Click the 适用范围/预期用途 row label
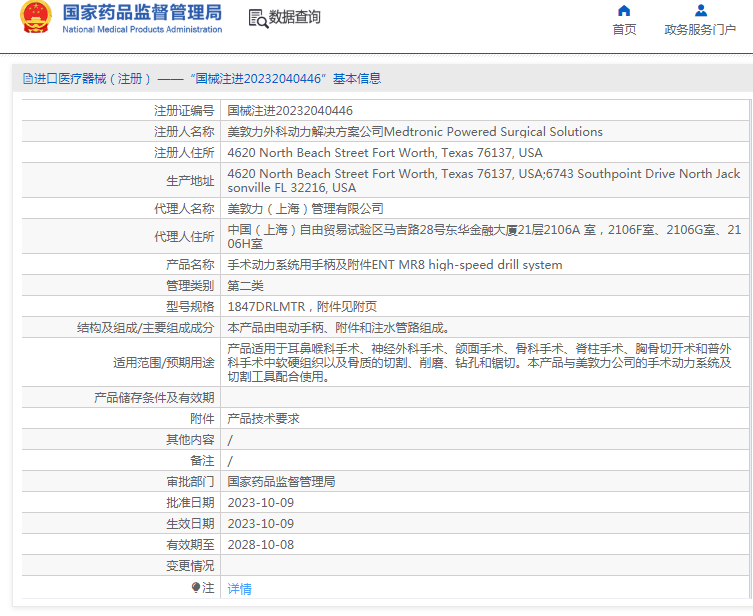This screenshot has width=753, height=616. [164, 362]
